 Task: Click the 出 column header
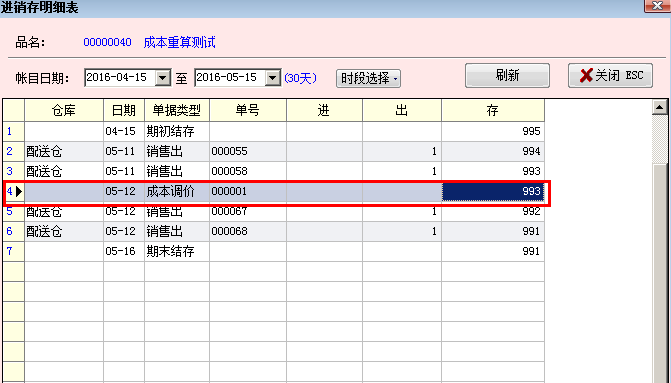[x=401, y=110]
